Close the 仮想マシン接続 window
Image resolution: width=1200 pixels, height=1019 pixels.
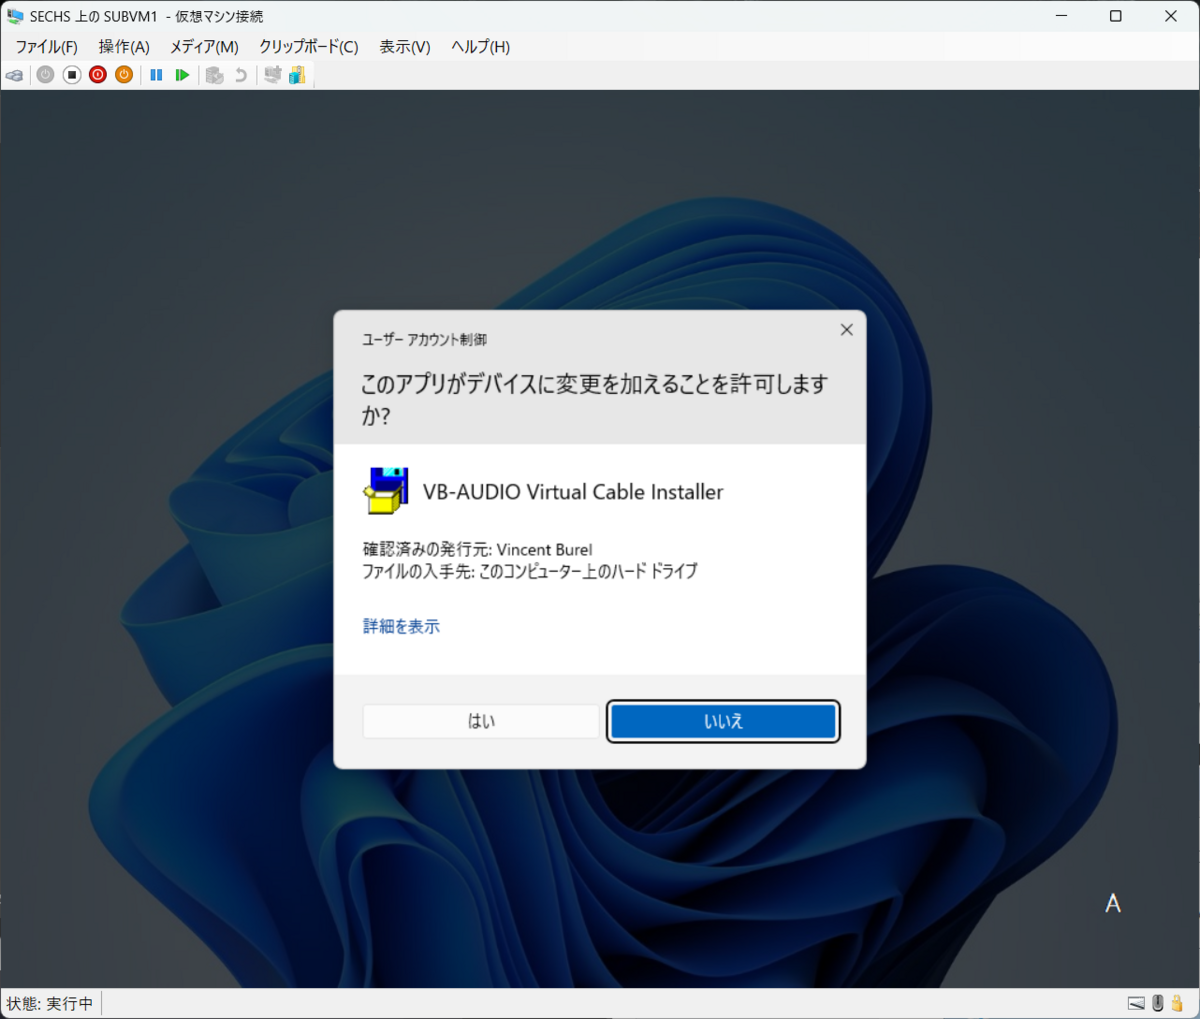[1171, 16]
